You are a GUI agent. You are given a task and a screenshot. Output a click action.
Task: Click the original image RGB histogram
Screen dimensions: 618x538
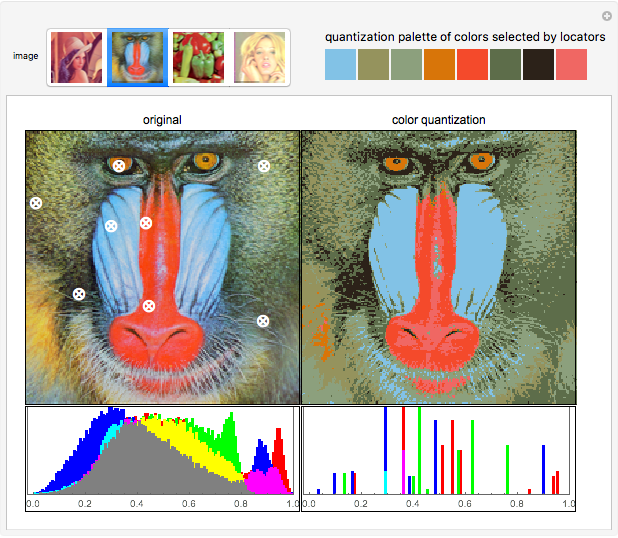tap(162, 452)
